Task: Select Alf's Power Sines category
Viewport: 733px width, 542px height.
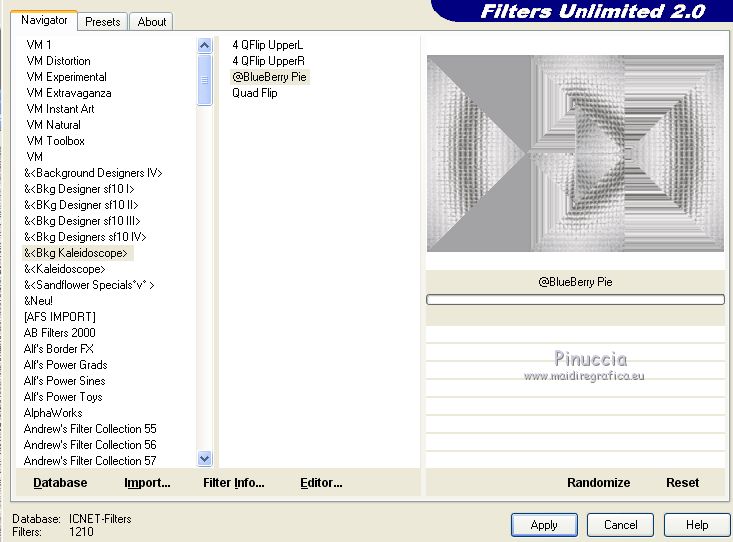Action: (x=65, y=381)
